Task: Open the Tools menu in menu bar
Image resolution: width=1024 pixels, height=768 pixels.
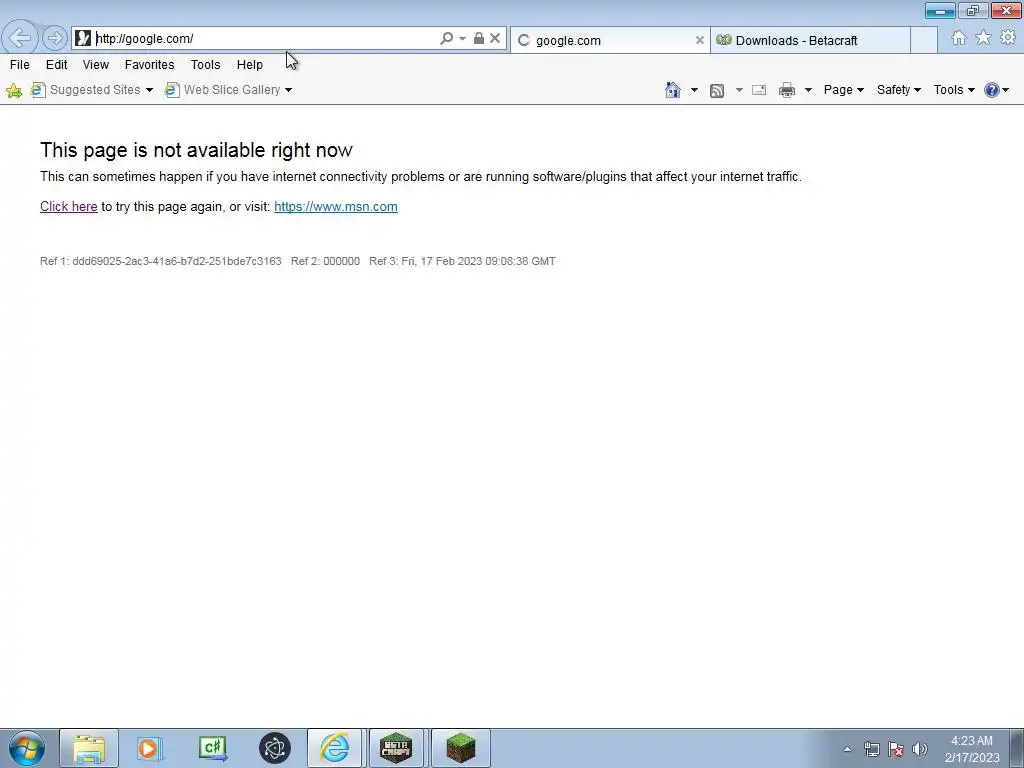Action: (205, 65)
